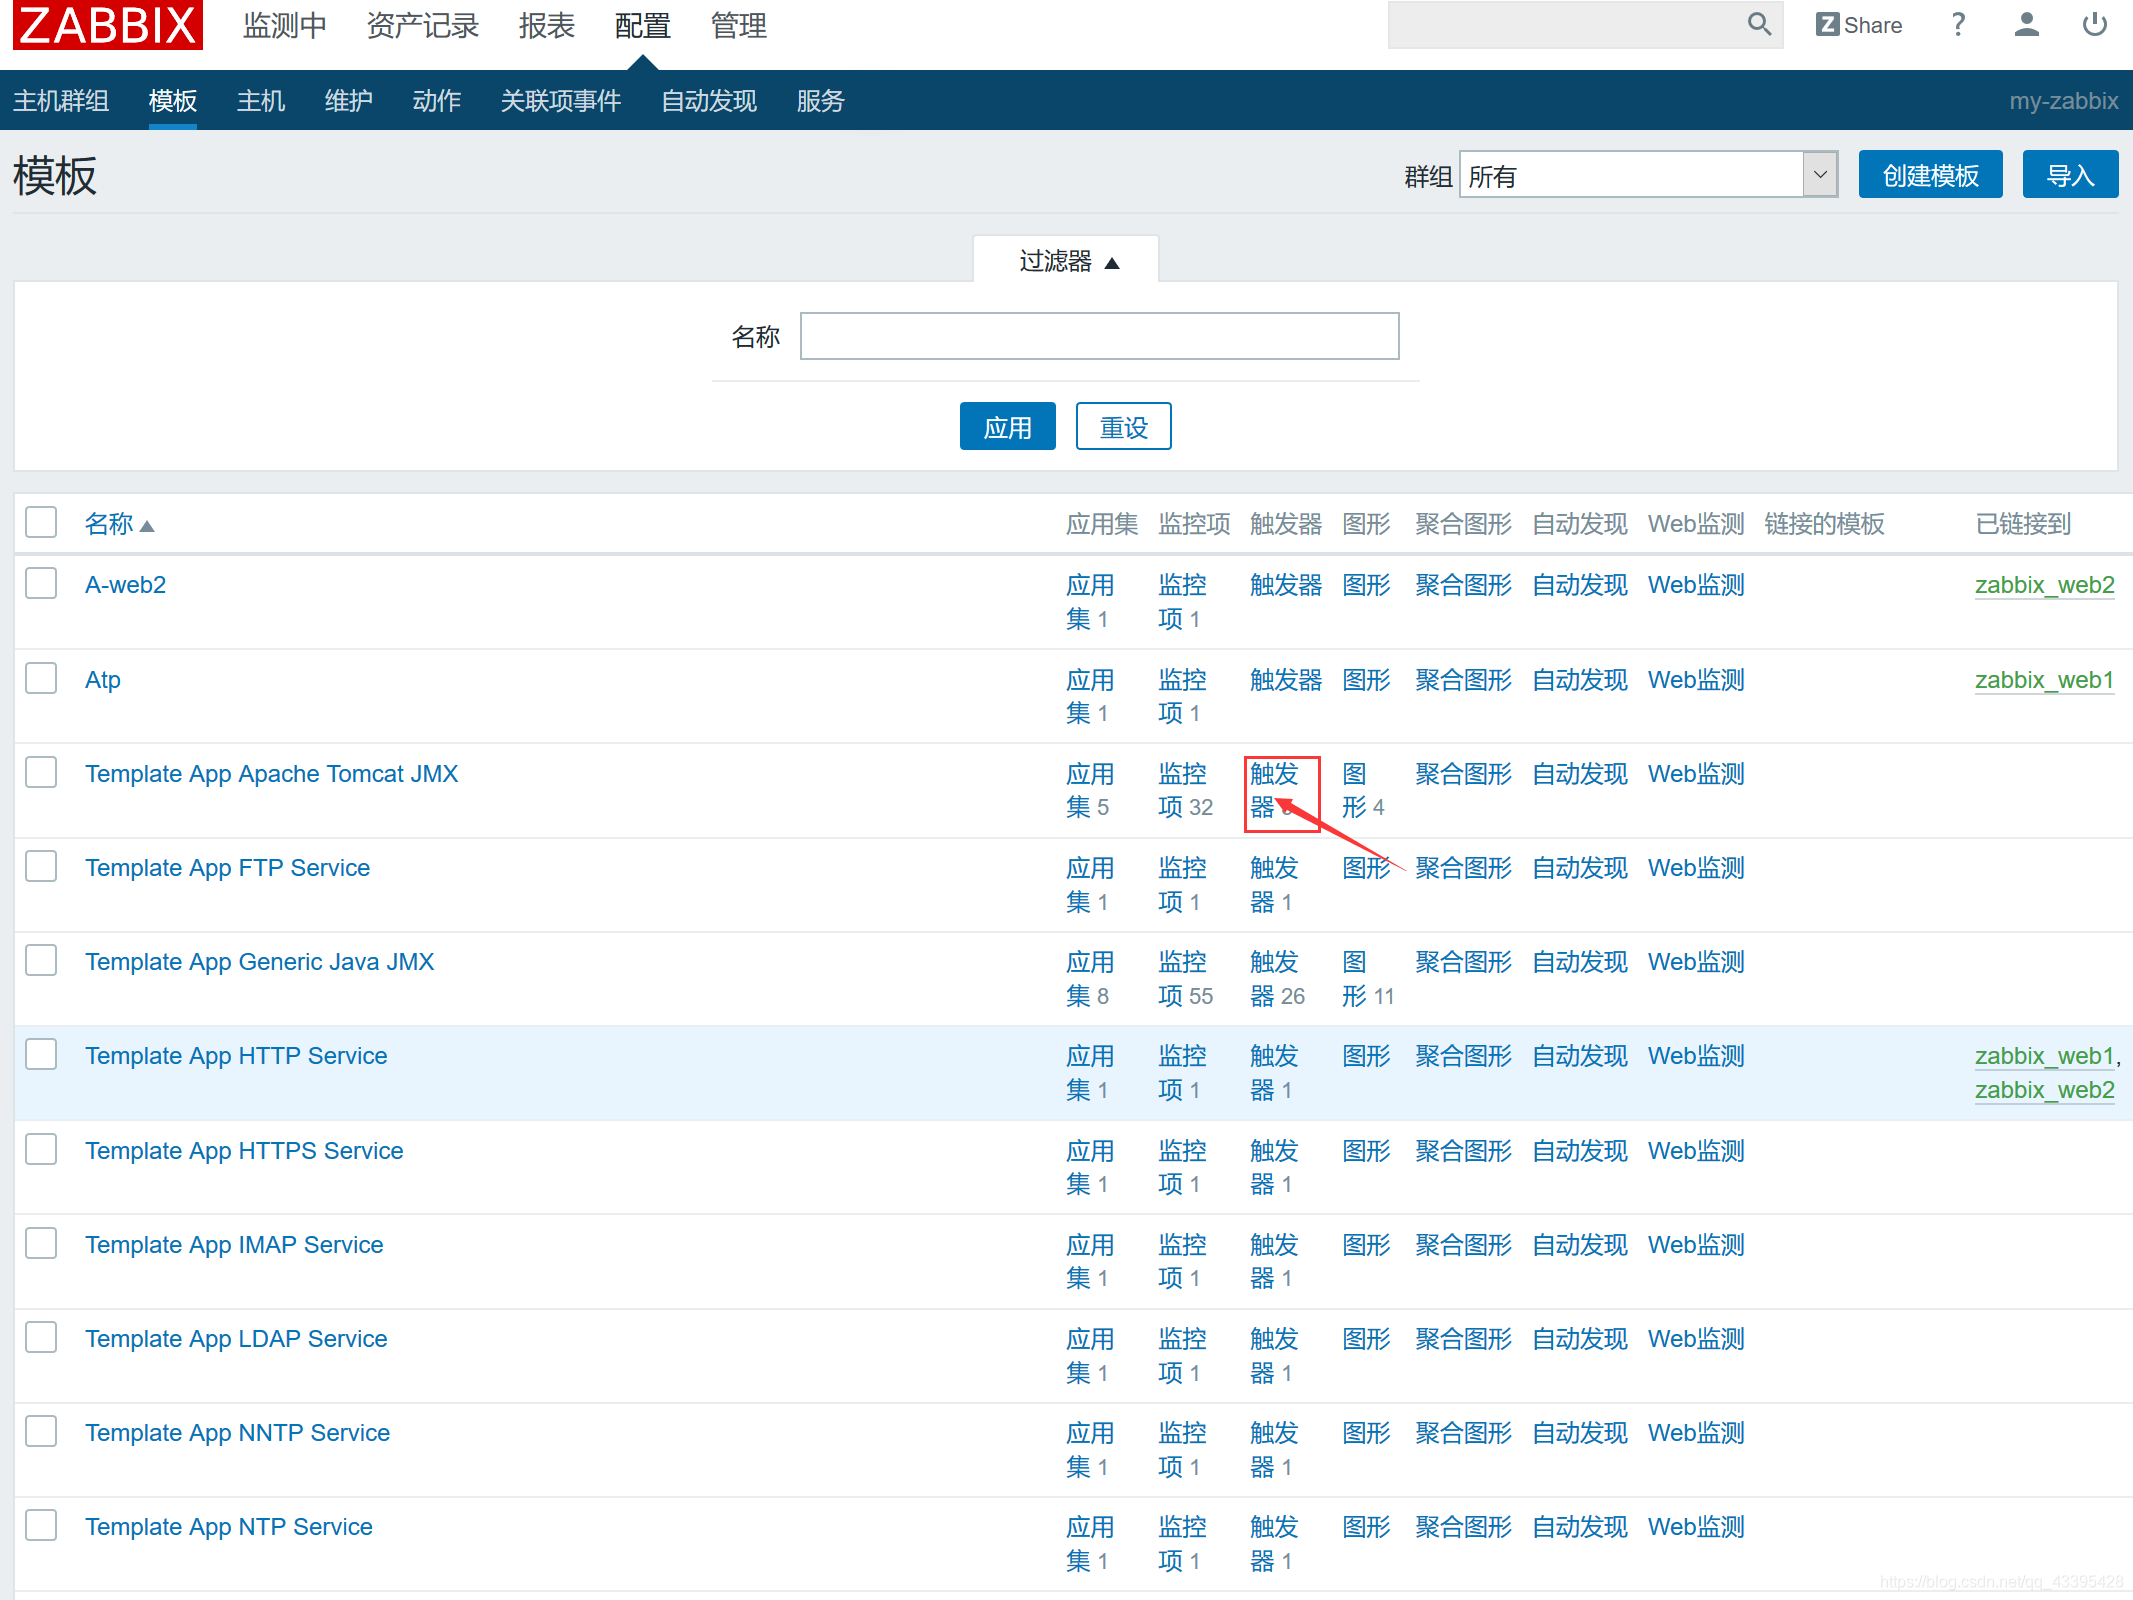Open the 群组 dropdown showing 所有

click(1648, 175)
